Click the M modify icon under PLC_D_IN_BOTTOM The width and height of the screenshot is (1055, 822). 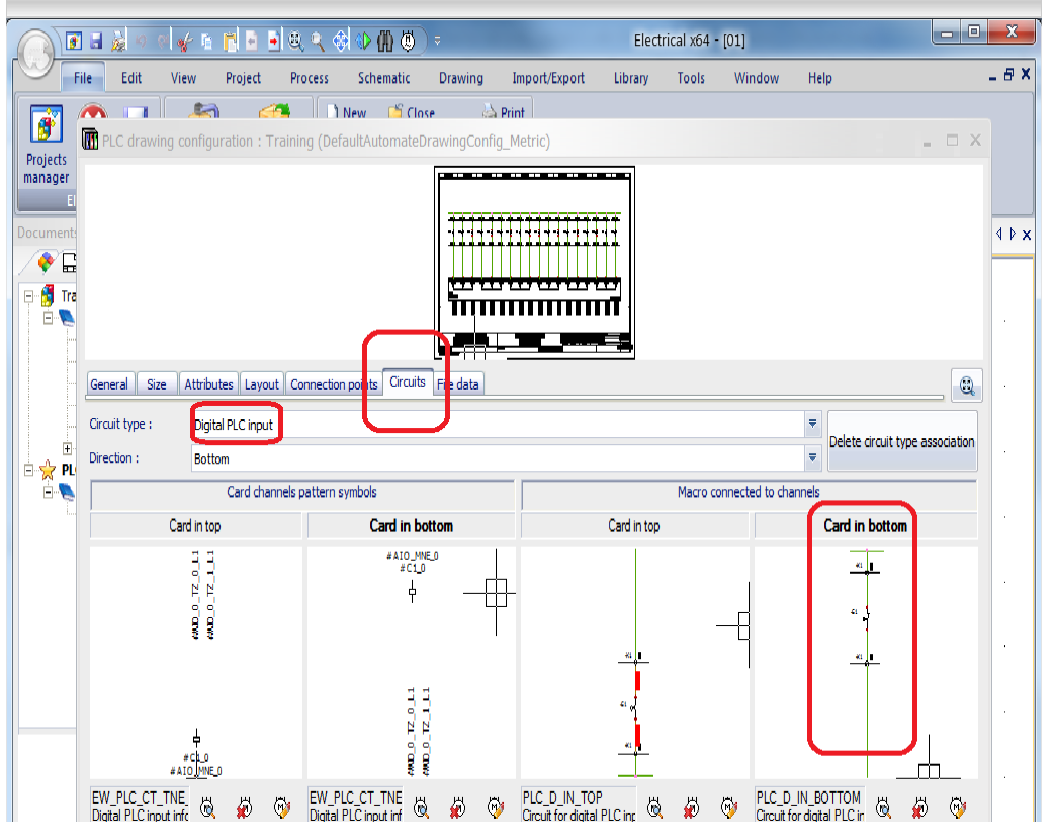coord(958,806)
